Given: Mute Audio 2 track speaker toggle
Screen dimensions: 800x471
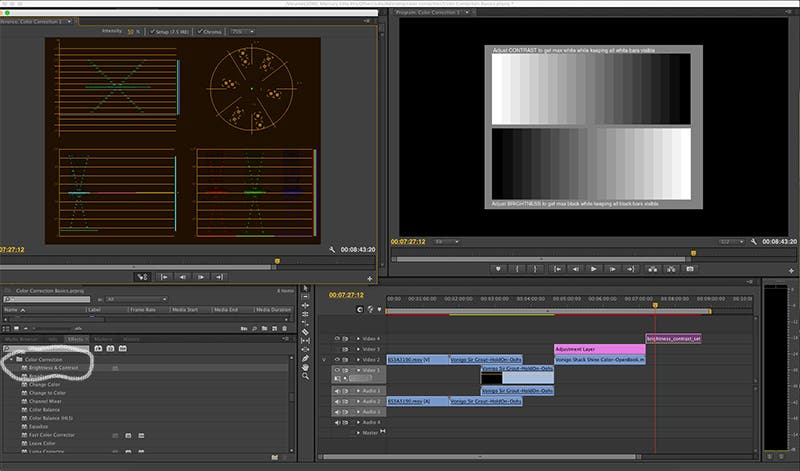Looking at the screenshot, I should 337,402.
